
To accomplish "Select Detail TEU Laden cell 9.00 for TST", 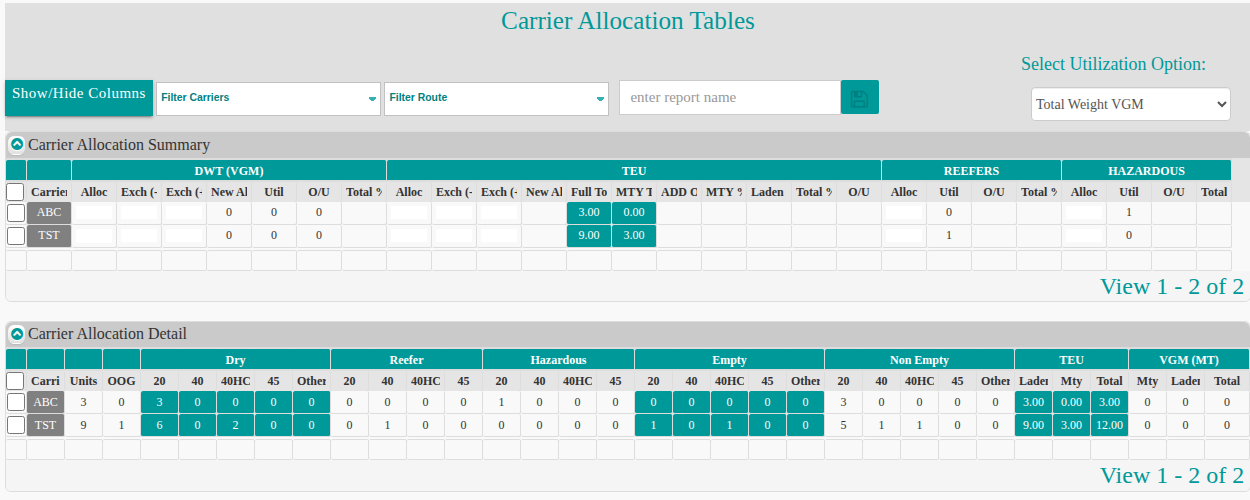I will (x=1034, y=425).
